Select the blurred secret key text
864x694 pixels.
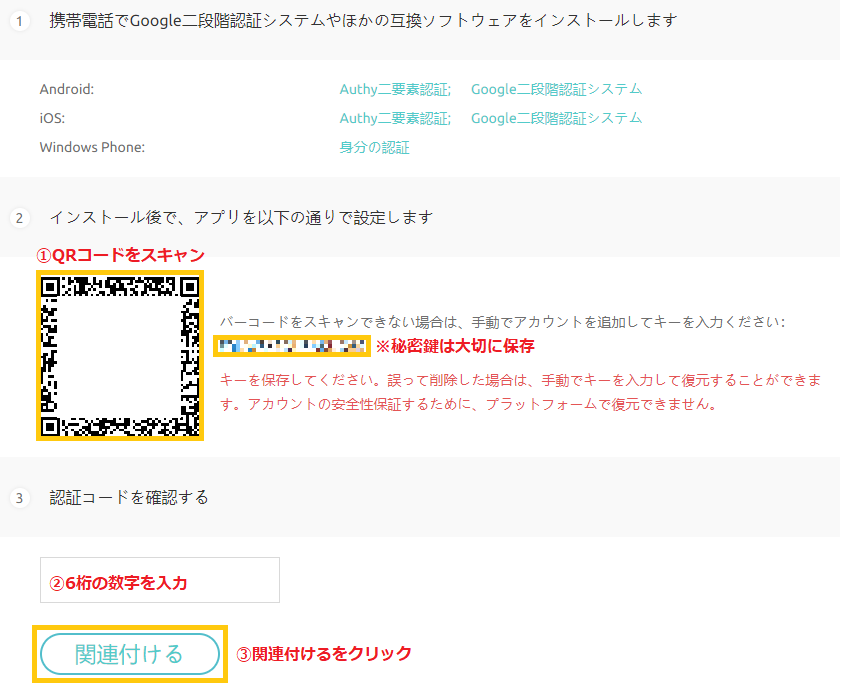291,346
